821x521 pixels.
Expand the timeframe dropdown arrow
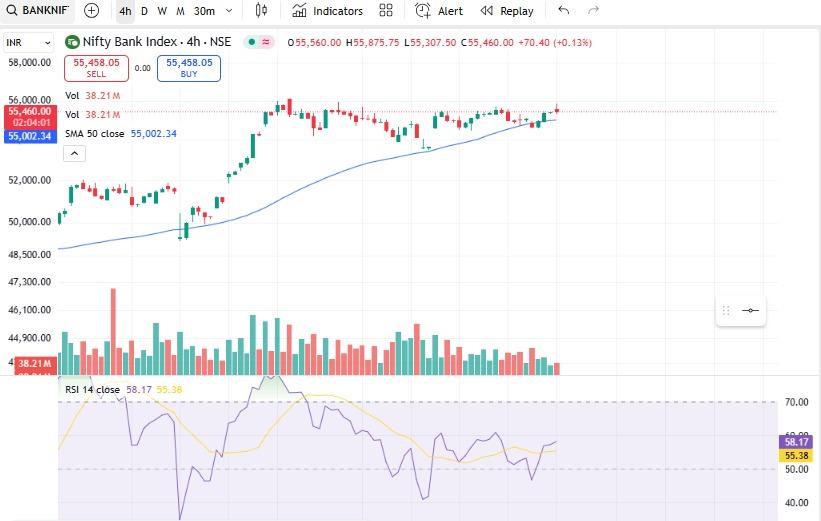click(x=229, y=10)
